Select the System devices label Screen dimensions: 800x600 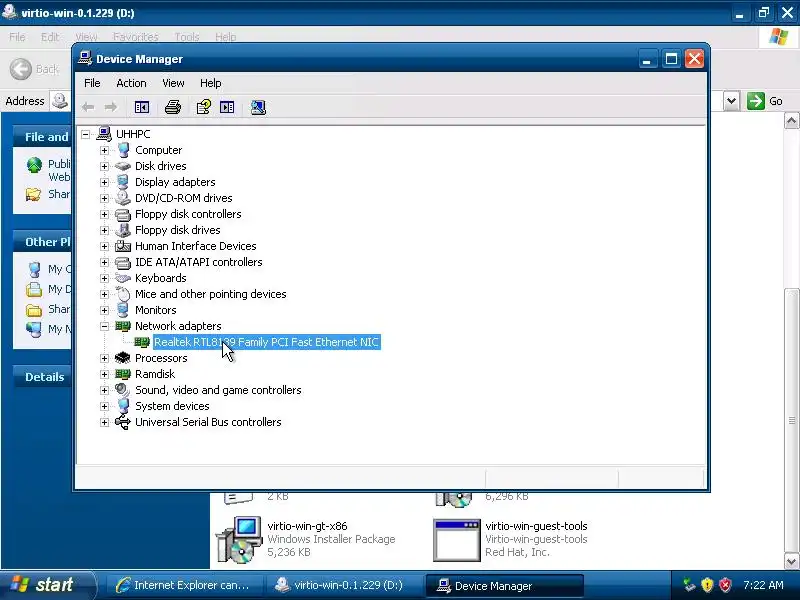172,406
